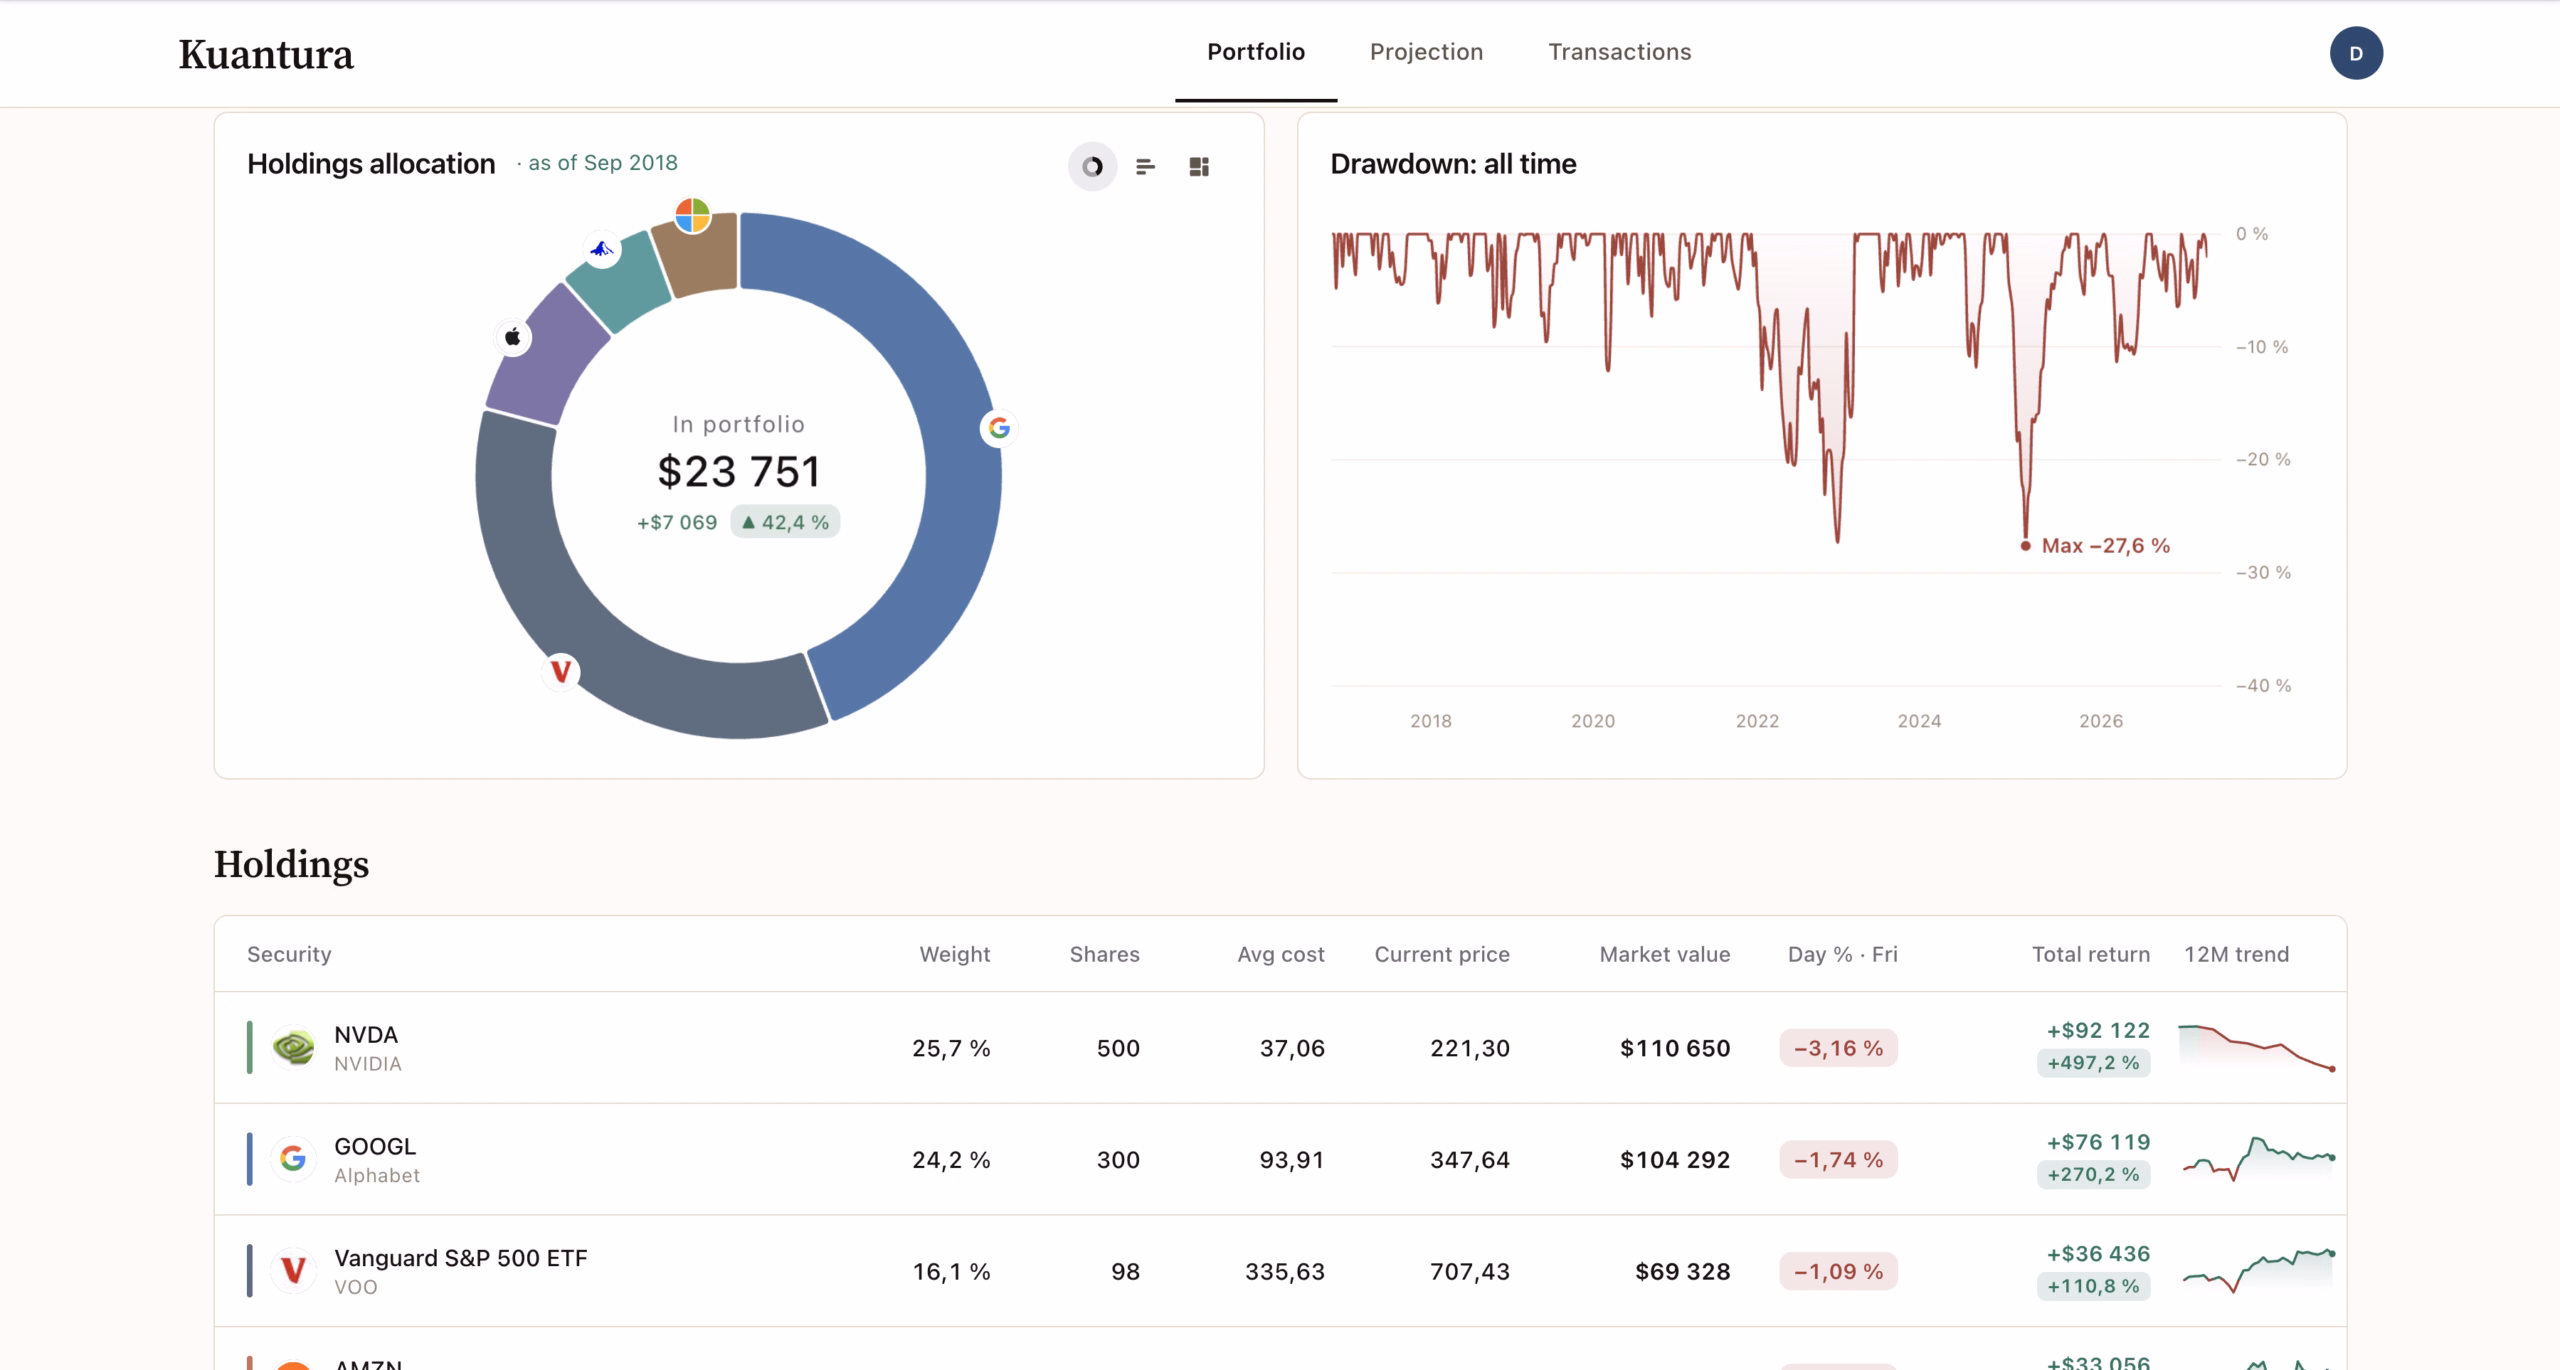Click the Current price column header
2560x1370 pixels.
(x=1442, y=954)
